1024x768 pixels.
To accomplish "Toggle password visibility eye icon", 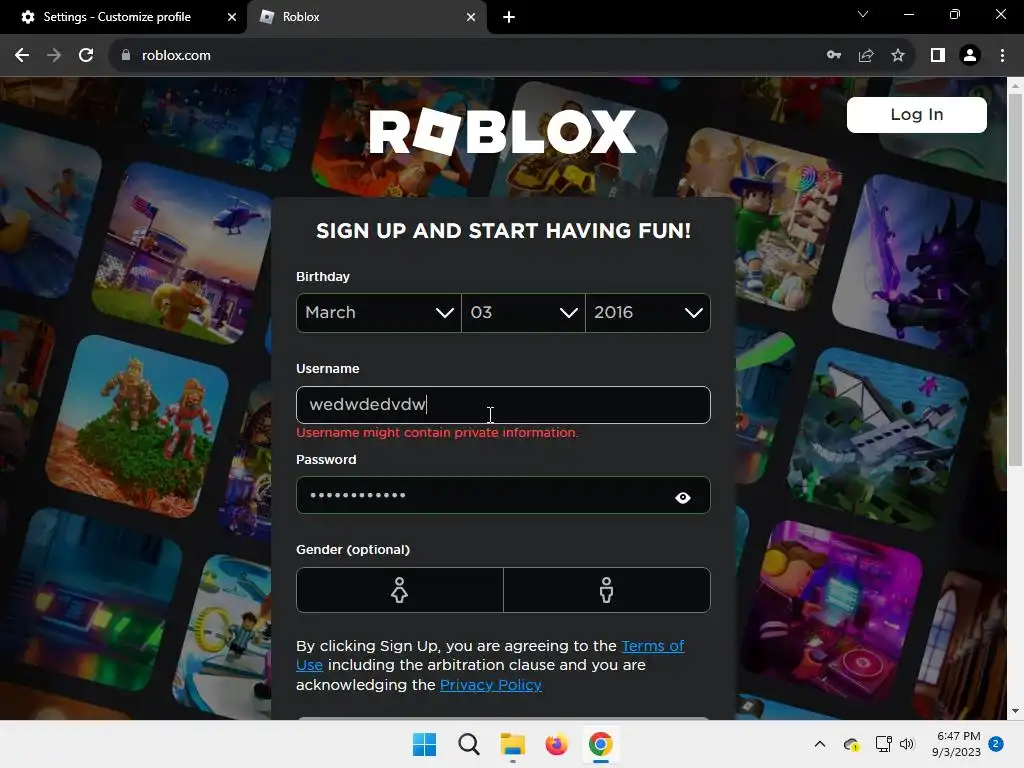I will click(x=682, y=498).
